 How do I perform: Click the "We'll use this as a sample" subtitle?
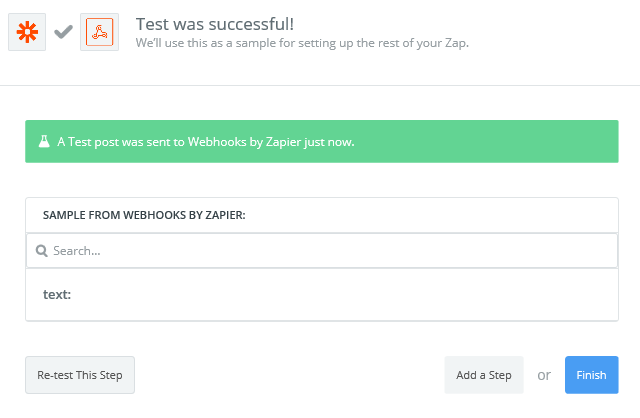pyautogui.click(x=302, y=43)
